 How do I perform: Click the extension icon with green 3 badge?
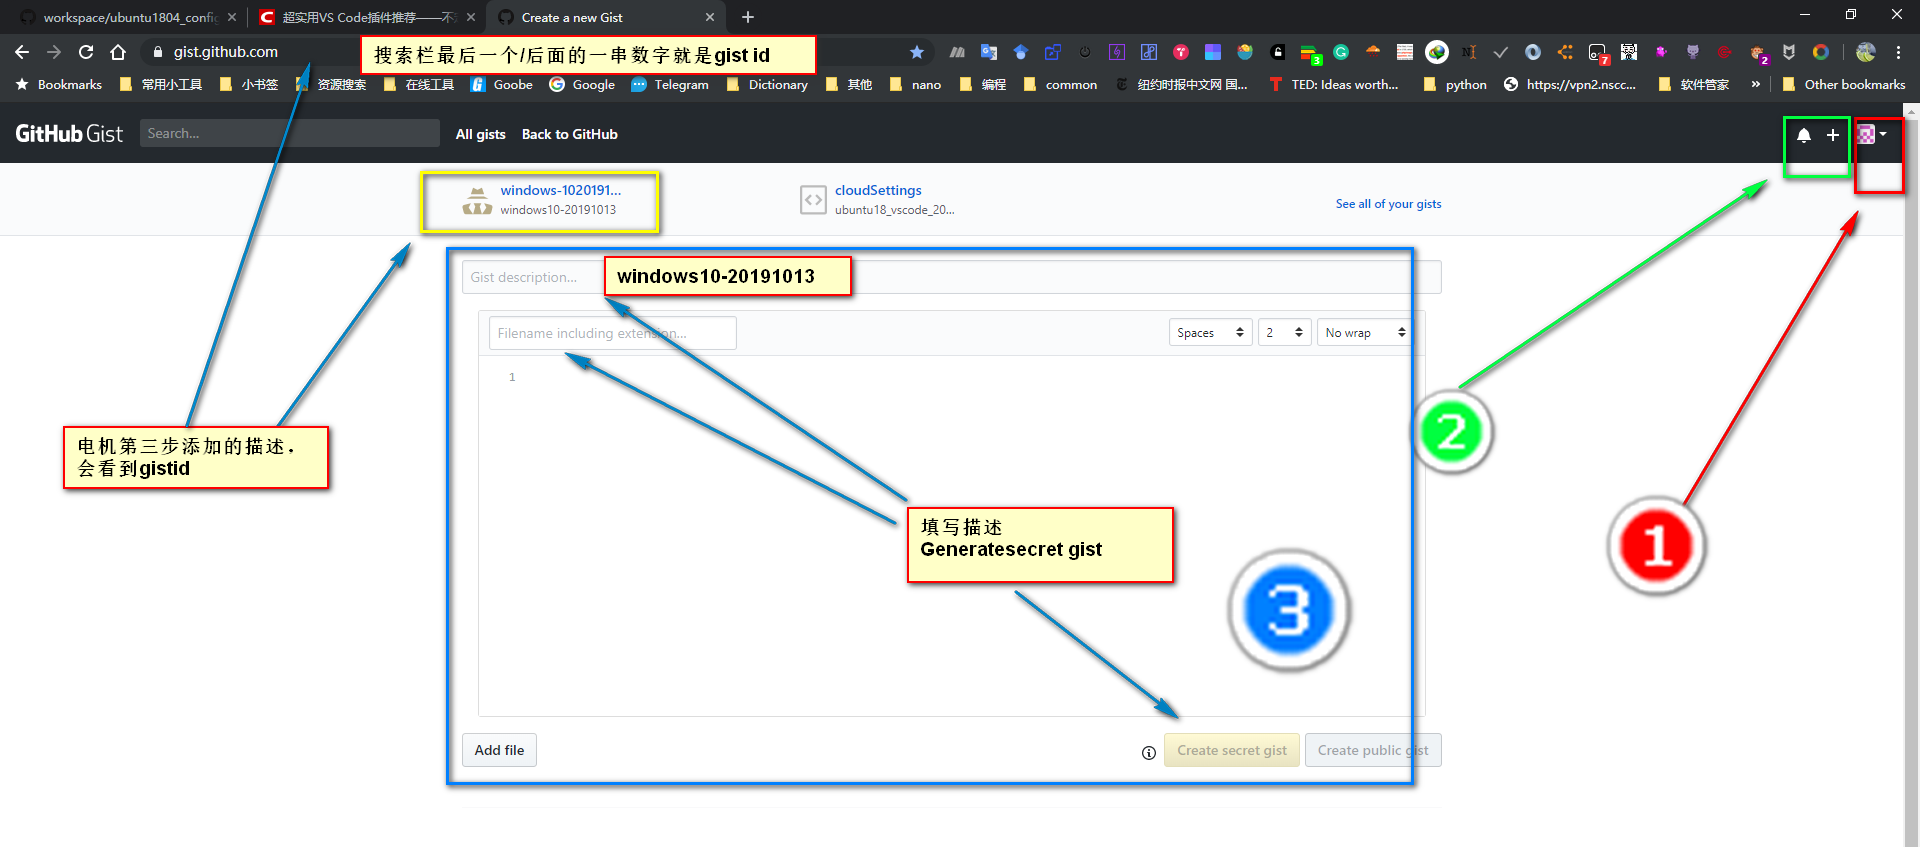pos(1310,54)
